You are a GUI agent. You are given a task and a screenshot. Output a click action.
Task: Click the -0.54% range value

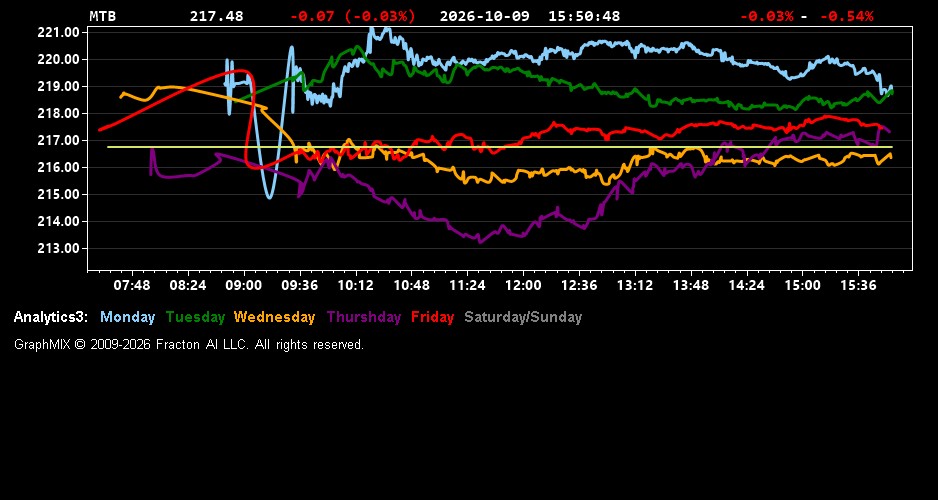[846, 16]
